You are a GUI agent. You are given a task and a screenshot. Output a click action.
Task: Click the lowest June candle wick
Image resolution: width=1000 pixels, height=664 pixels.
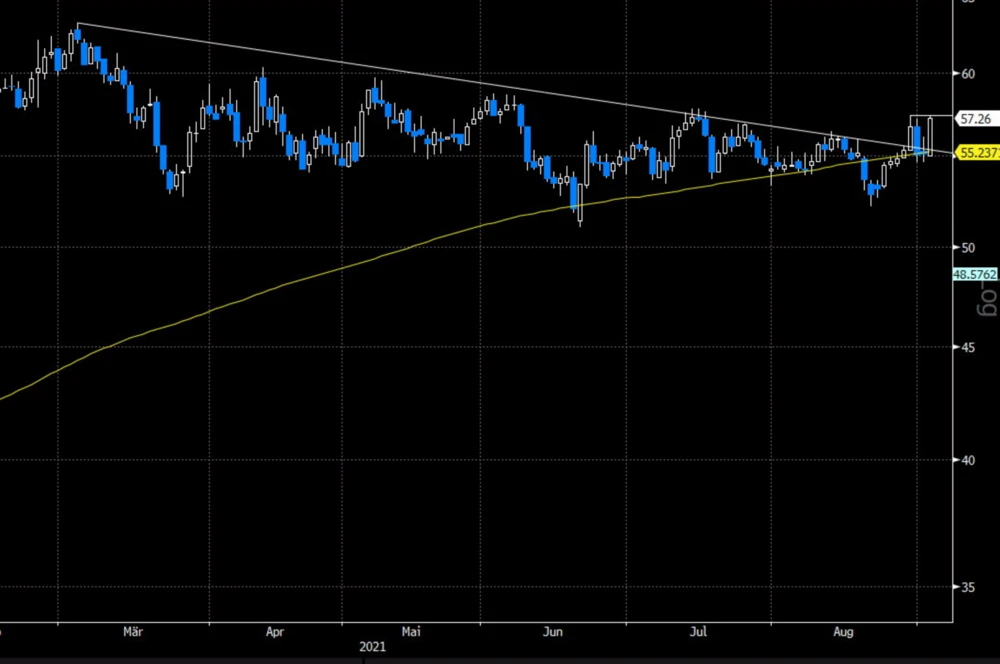(x=579, y=220)
